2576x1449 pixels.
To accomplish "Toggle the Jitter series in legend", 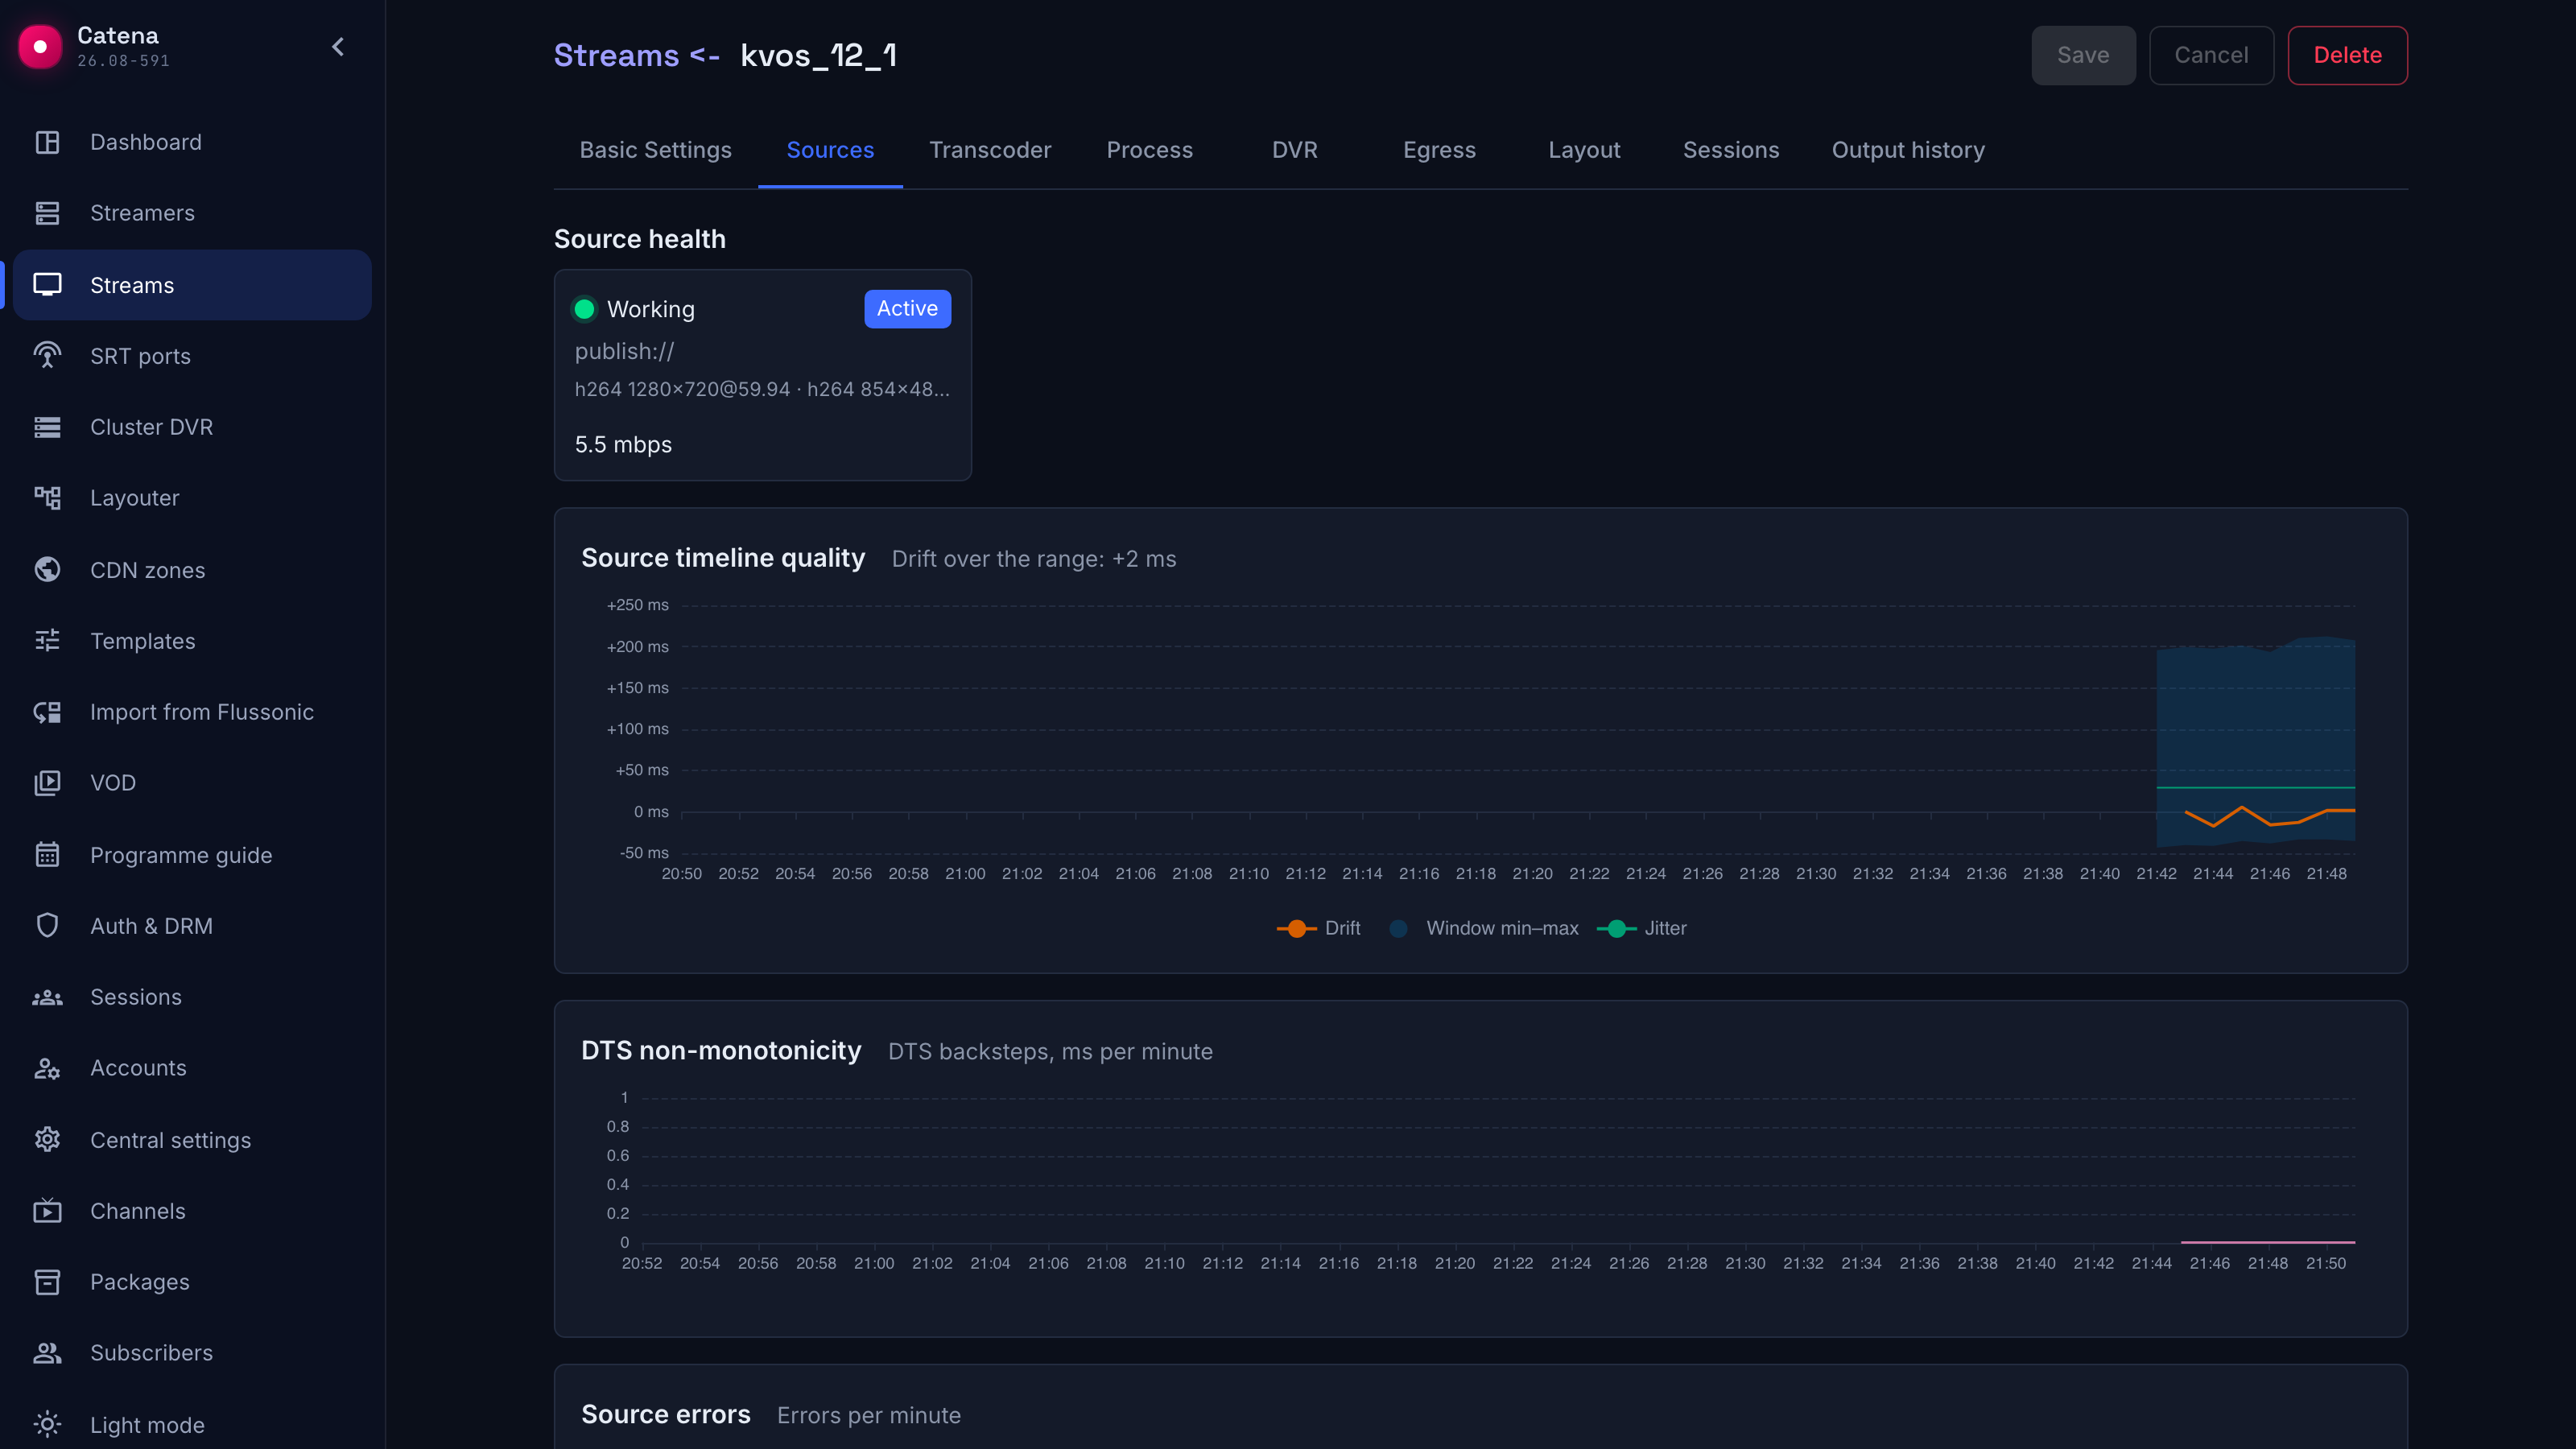I will coord(1641,928).
